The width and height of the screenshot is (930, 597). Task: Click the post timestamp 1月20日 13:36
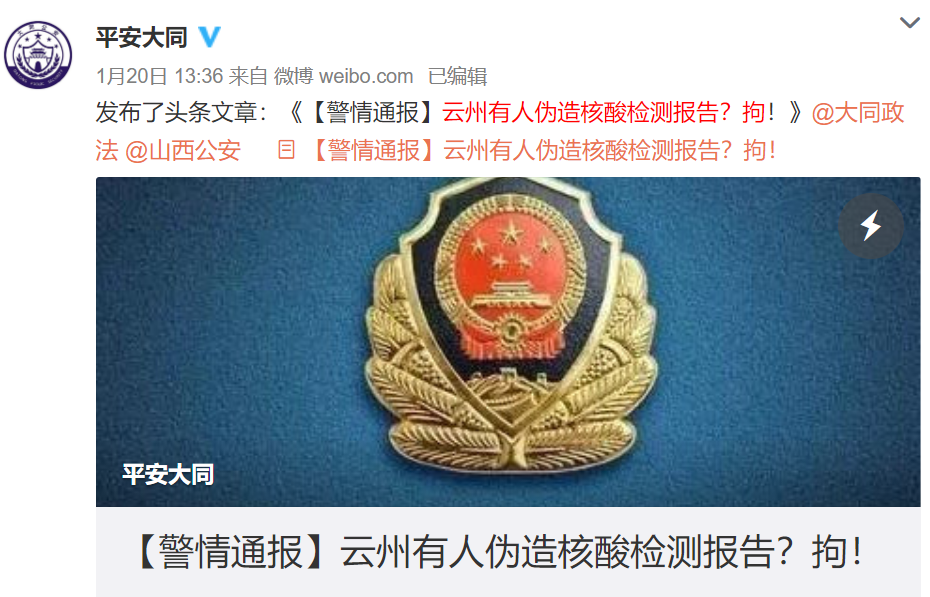[160, 76]
